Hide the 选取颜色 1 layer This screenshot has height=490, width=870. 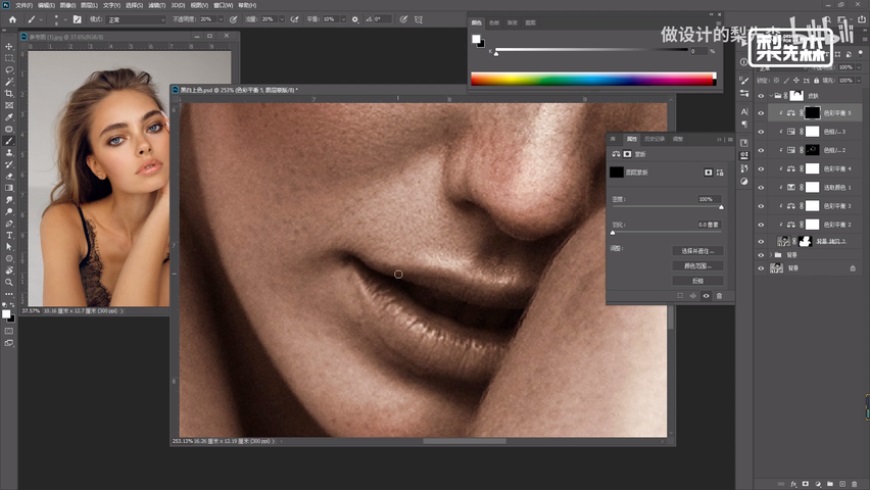[761, 187]
